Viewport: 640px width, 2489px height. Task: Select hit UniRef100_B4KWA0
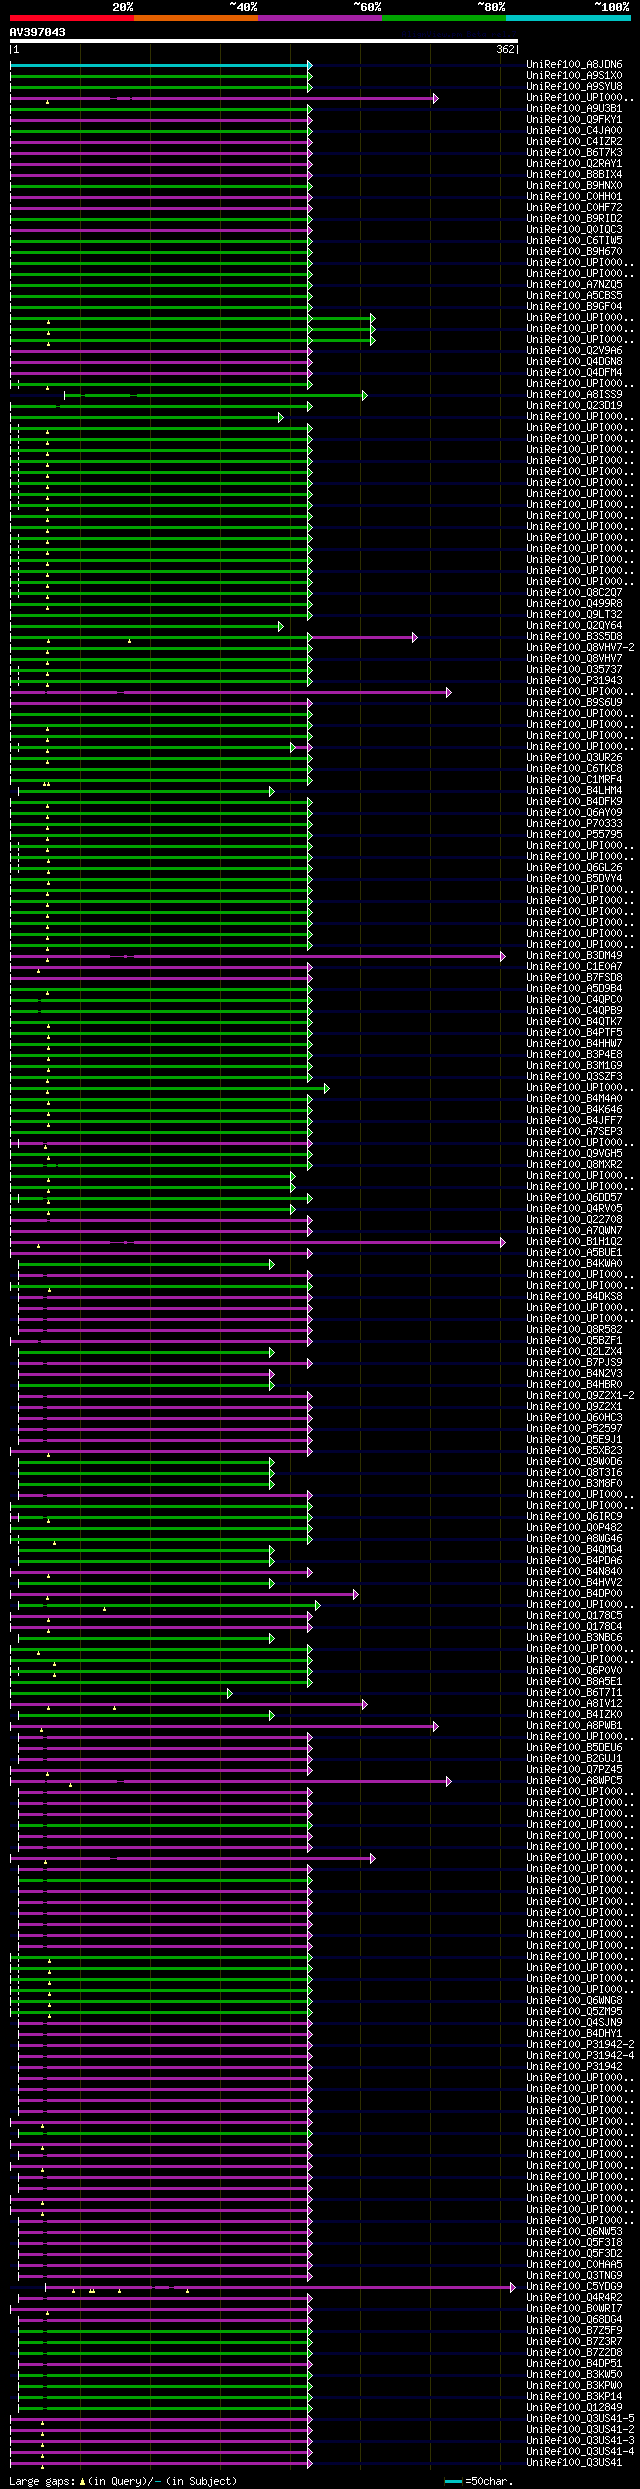(574, 1264)
